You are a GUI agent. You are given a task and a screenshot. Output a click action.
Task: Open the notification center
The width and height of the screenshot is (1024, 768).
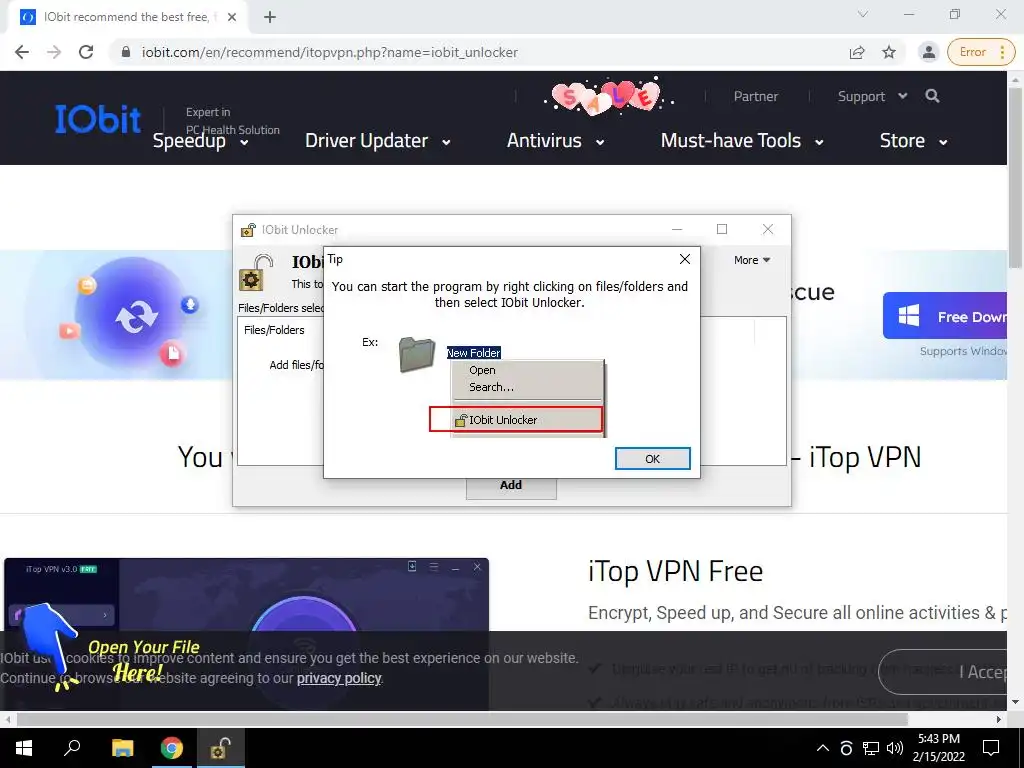[991, 748]
